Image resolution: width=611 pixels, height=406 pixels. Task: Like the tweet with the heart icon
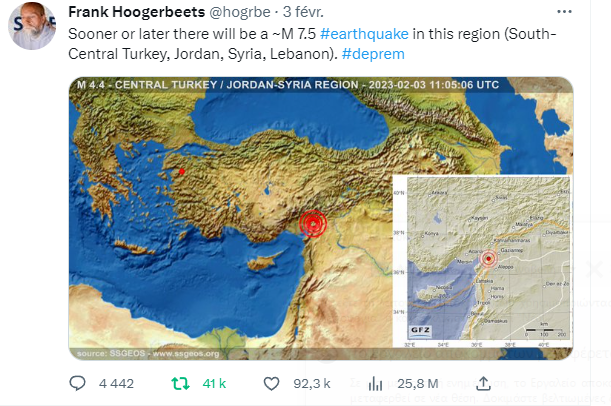tap(272, 383)
